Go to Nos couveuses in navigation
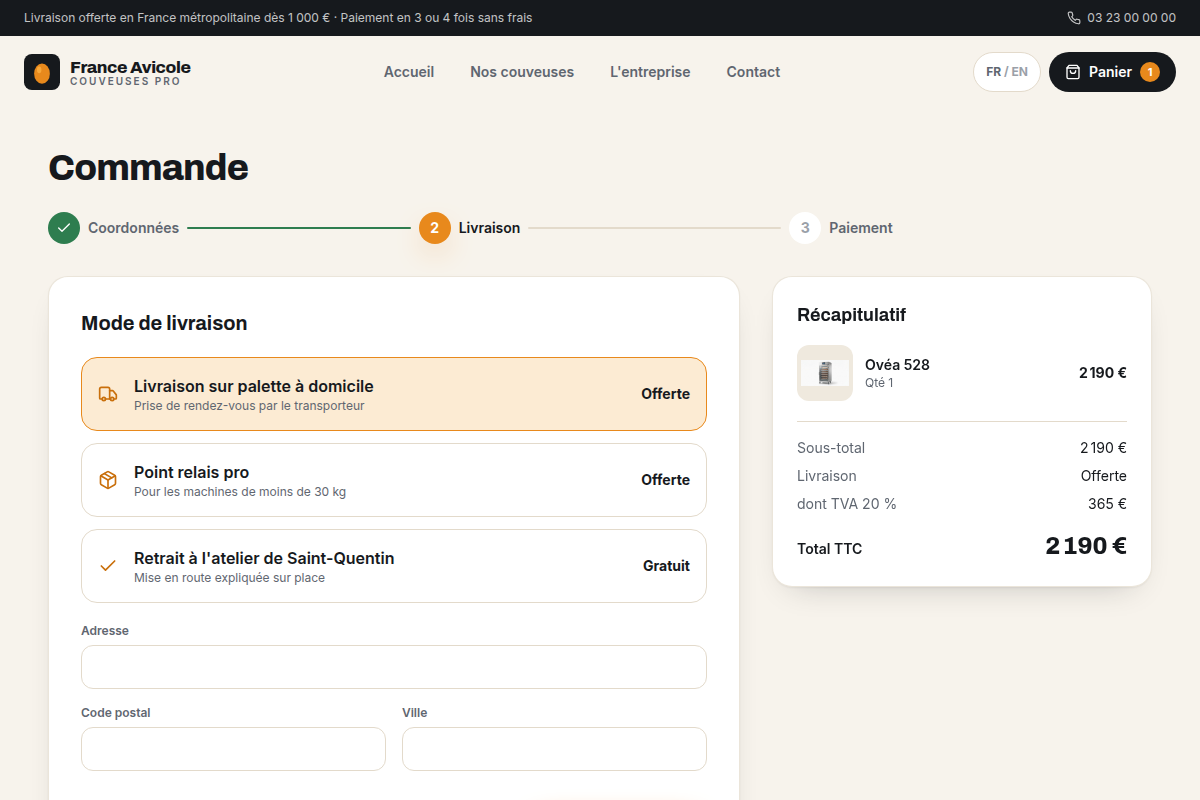This screenshot has width=1200, height=800. 522,72
